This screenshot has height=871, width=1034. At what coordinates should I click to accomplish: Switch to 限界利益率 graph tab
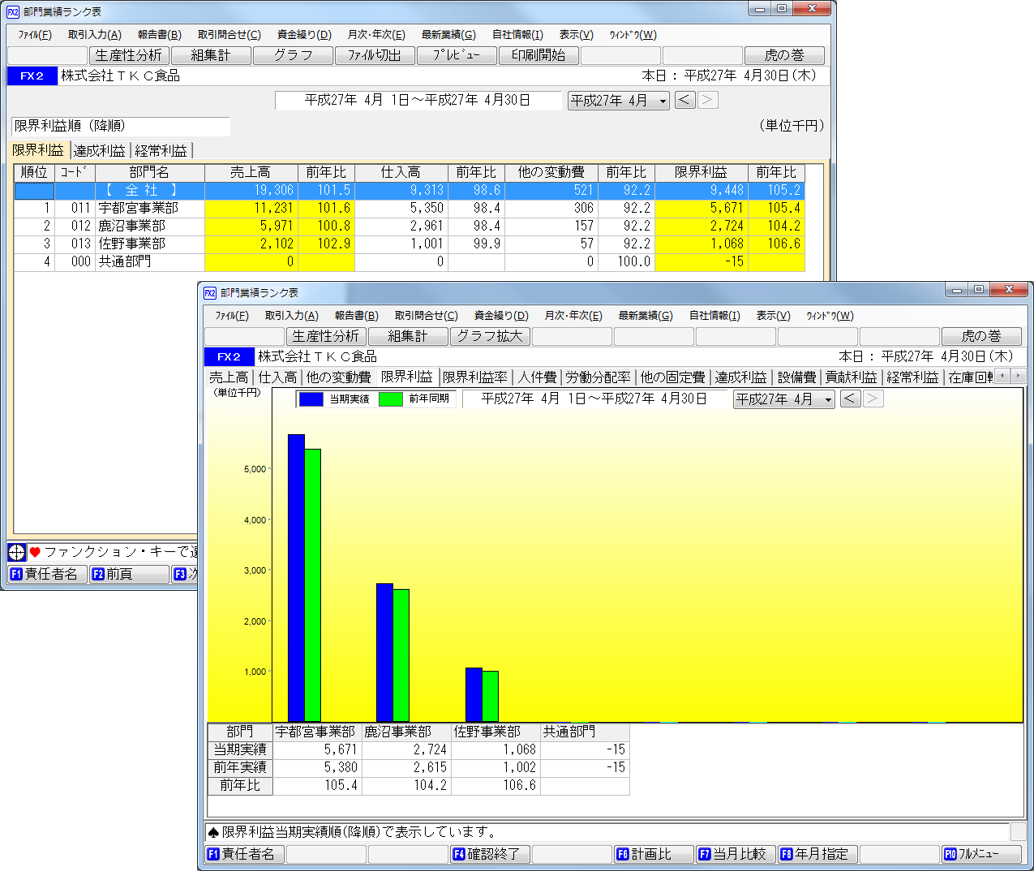coord(475,378)
